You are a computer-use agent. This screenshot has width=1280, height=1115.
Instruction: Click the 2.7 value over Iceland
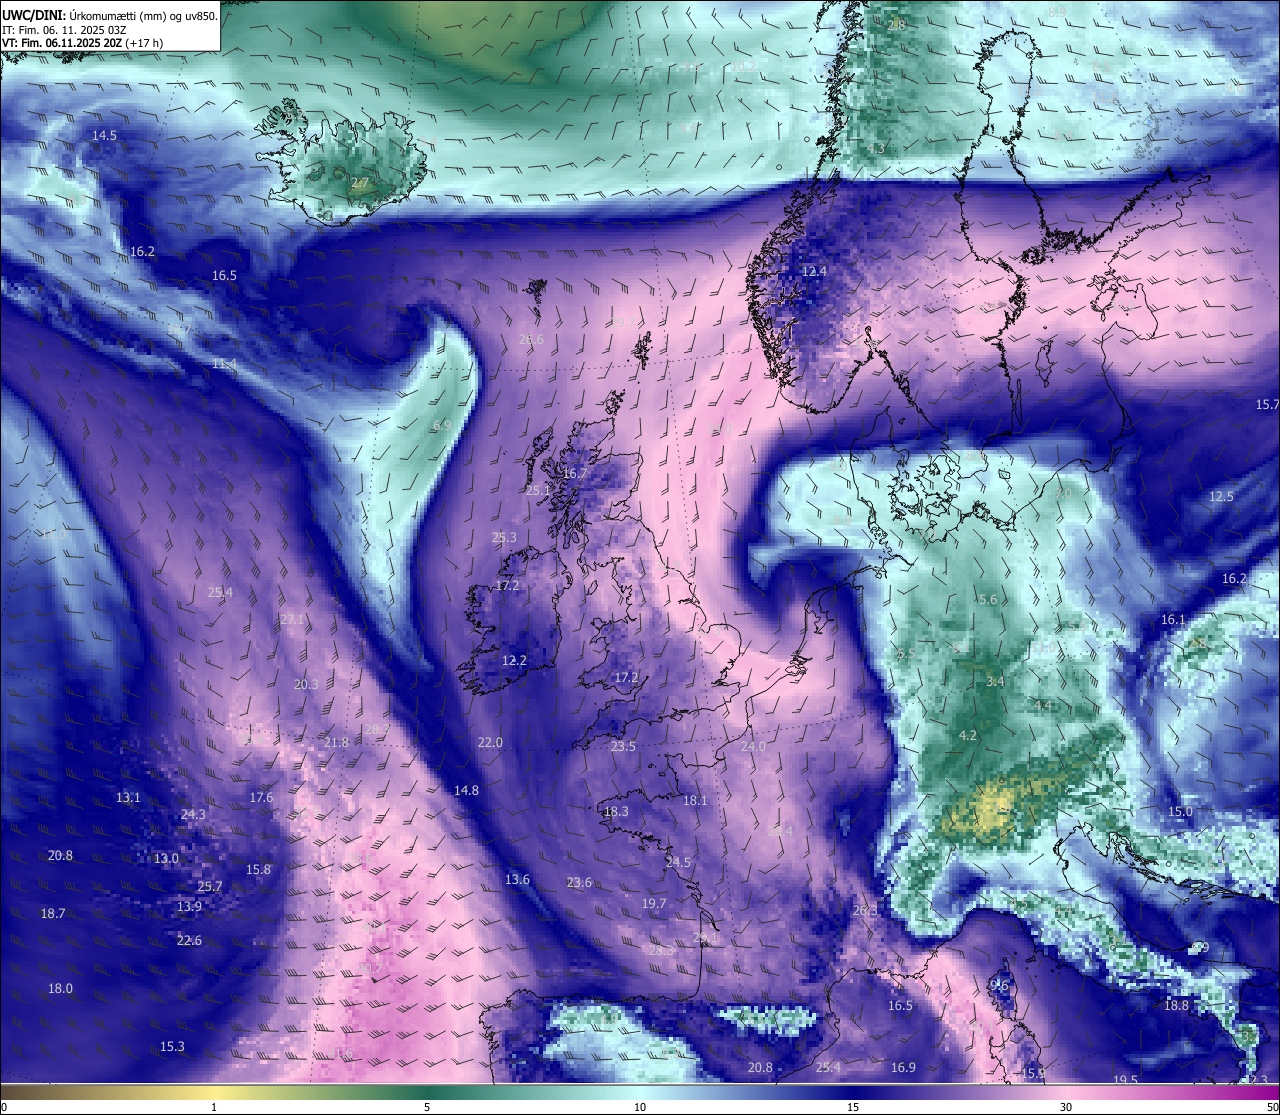tap(359, 183)
